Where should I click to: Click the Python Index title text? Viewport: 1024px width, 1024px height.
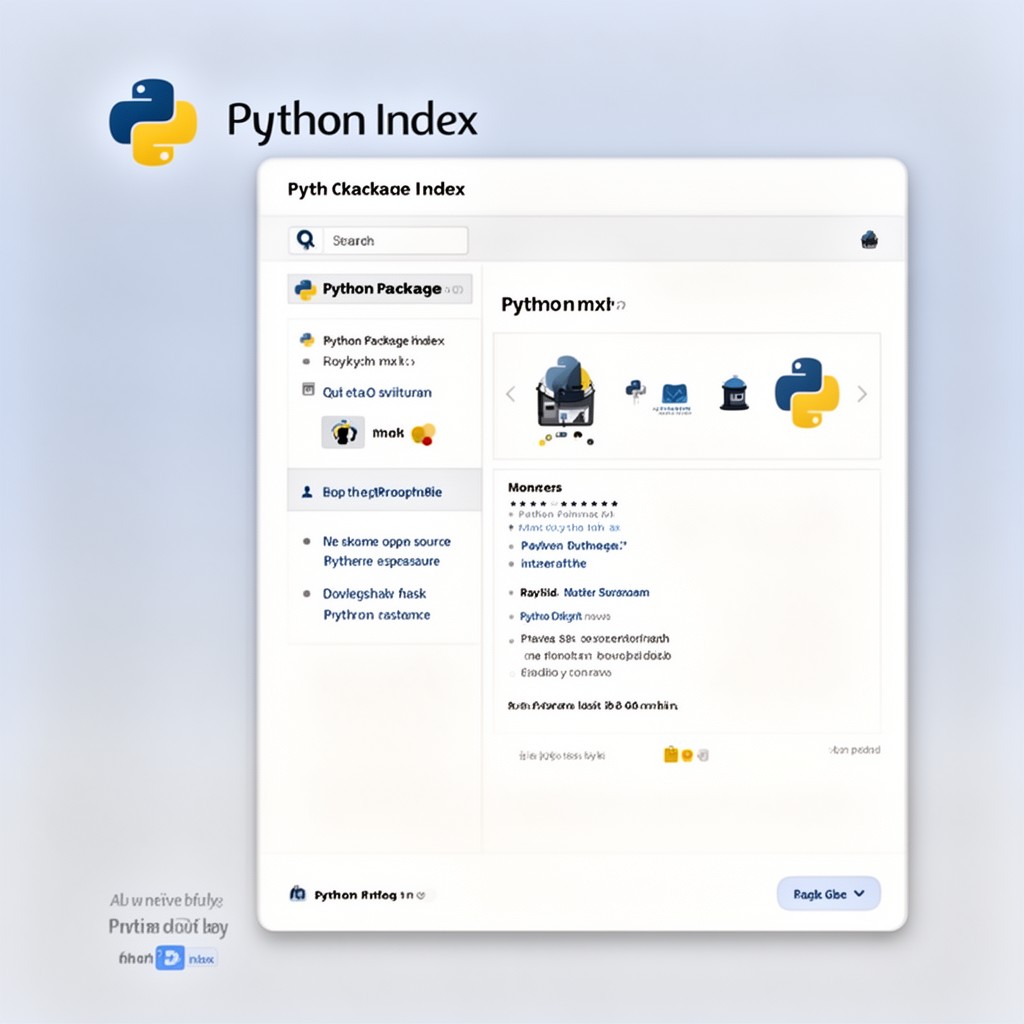(352, 121)
